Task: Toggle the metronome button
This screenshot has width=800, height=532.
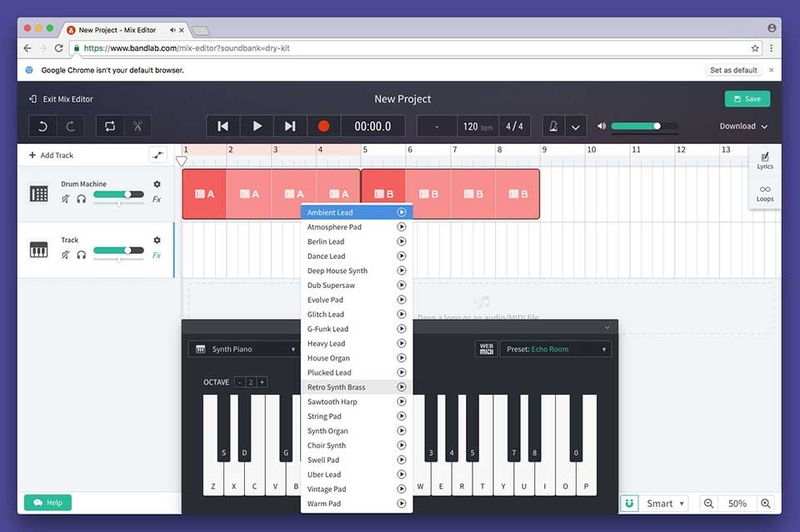Action: click(x=553, y=126)
